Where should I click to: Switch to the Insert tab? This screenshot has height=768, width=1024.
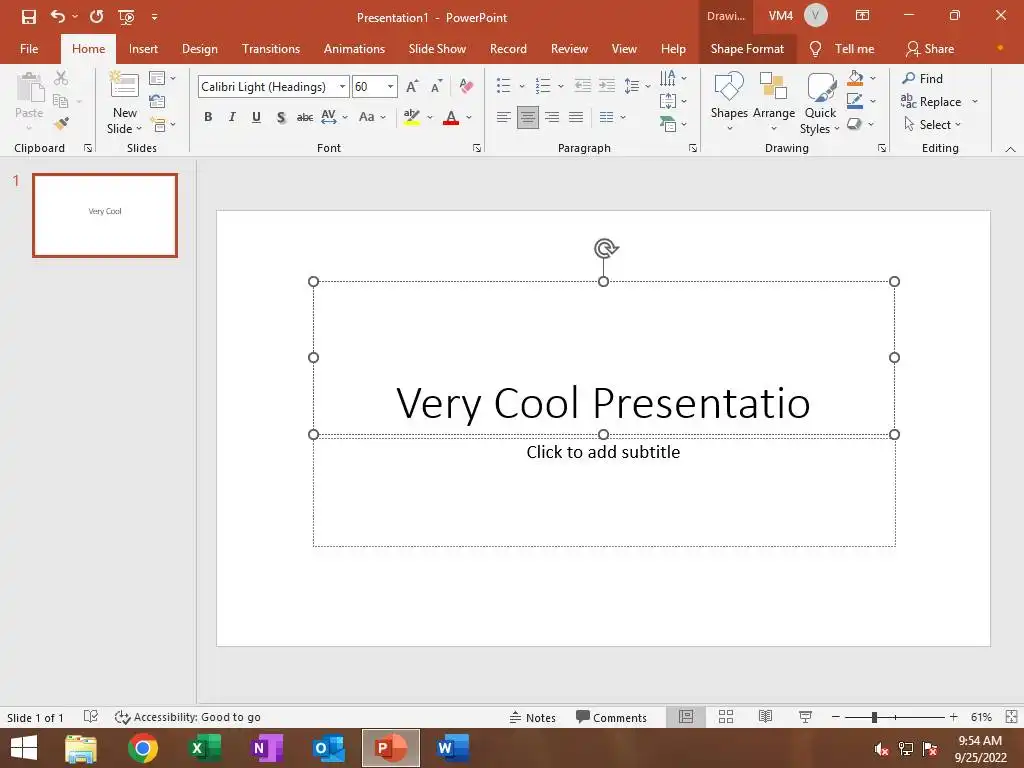coord(143,48)
